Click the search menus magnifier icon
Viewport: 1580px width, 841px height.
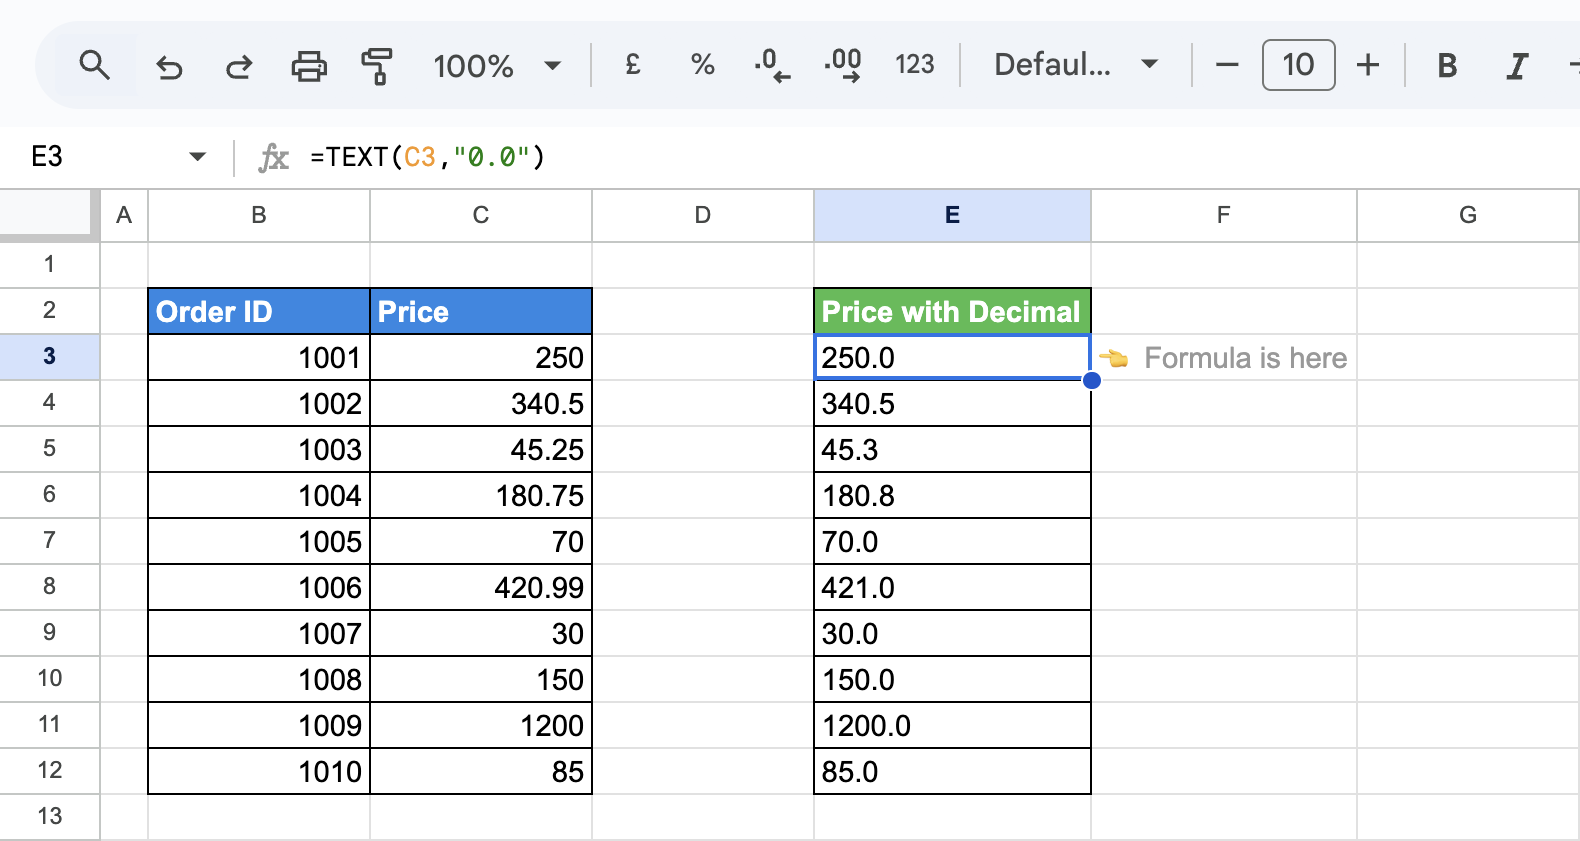coord(95,66)
